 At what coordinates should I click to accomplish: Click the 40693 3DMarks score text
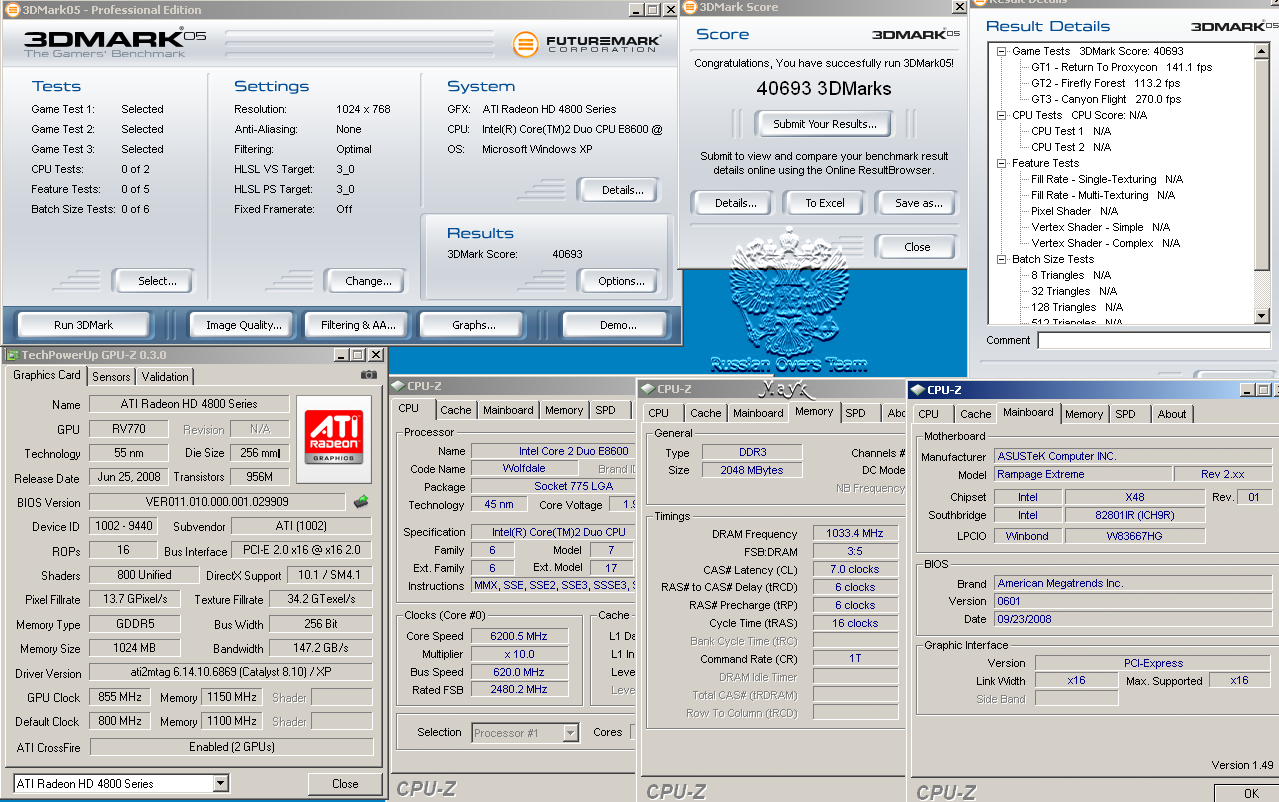pyautogui.click(x=824, y=89)
